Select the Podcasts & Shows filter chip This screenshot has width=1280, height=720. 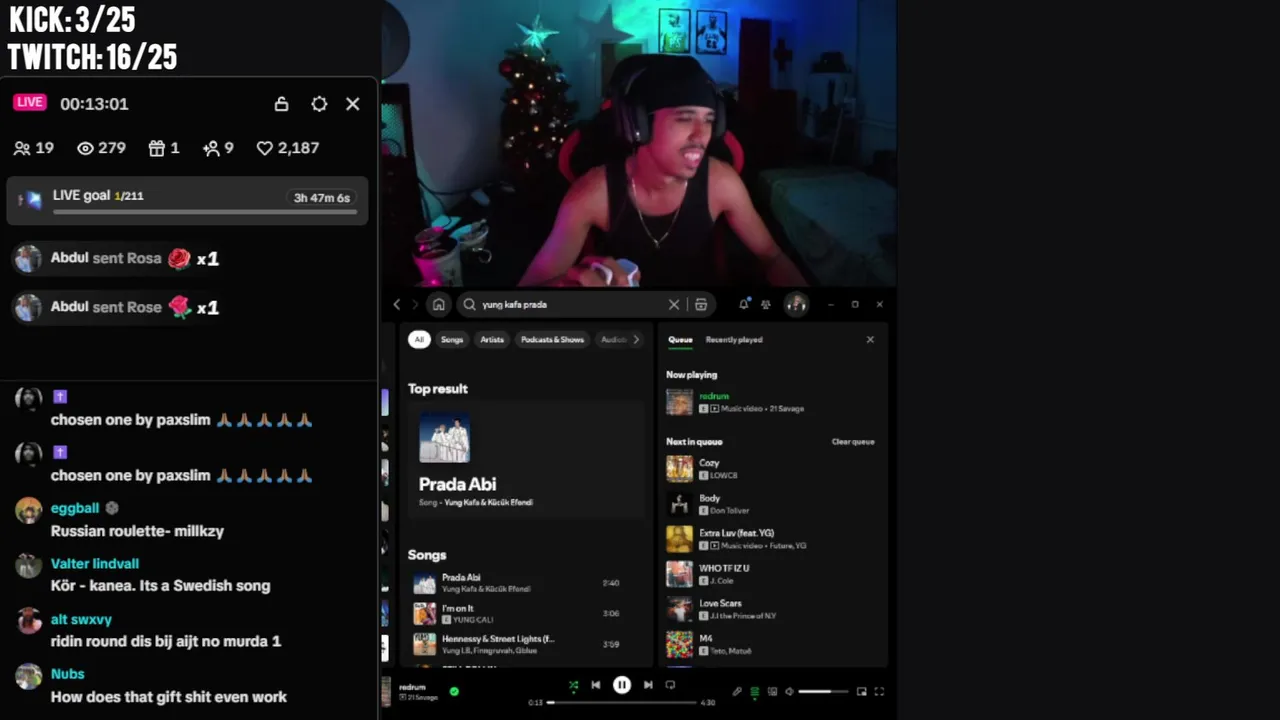[552, 340]
